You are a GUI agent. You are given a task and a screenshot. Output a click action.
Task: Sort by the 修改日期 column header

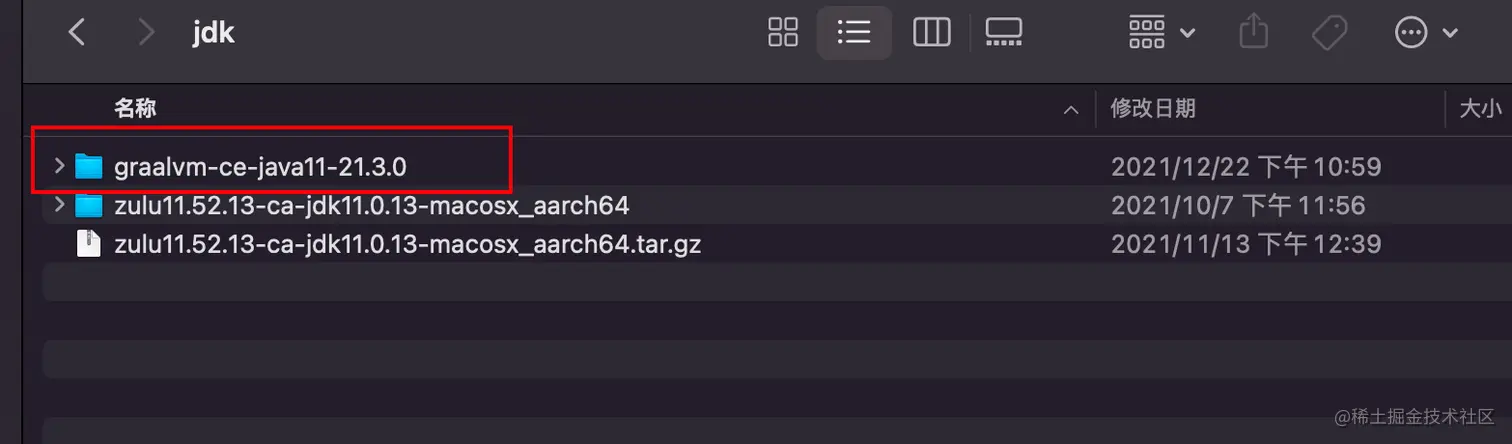point(1153,108)
